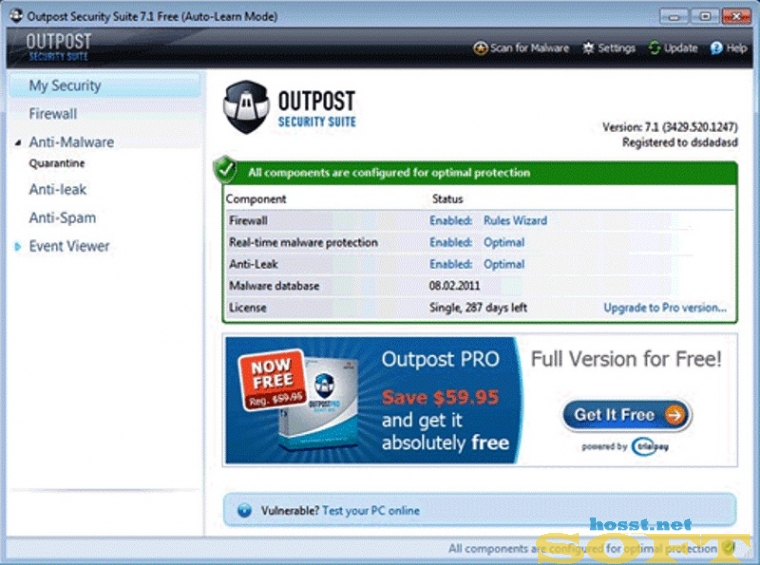This screenshot has width=760, height=565.
Task: Minimize the Outpost window
Action: (673, 16)
